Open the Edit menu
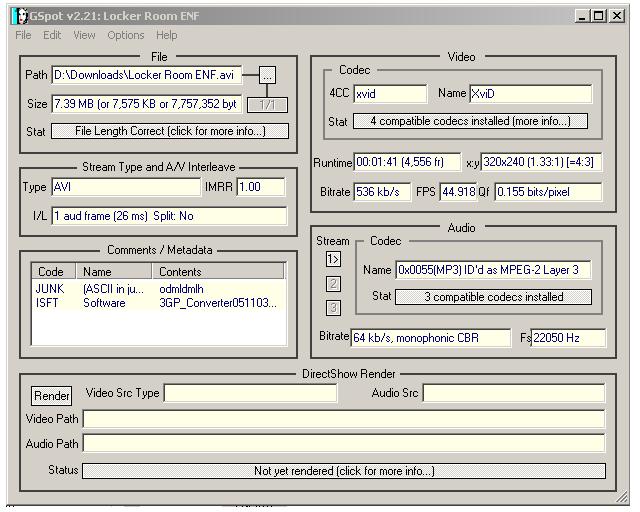Viewport: 640px width, 512px height. click(52, 35)
